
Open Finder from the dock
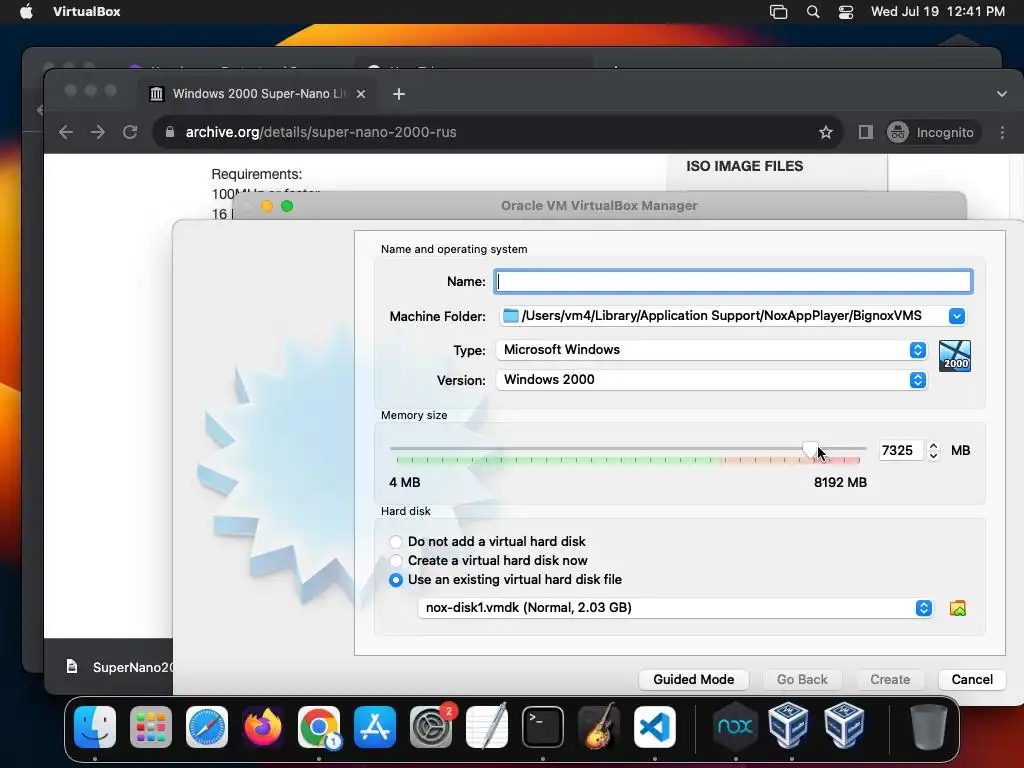coord(95,726)
